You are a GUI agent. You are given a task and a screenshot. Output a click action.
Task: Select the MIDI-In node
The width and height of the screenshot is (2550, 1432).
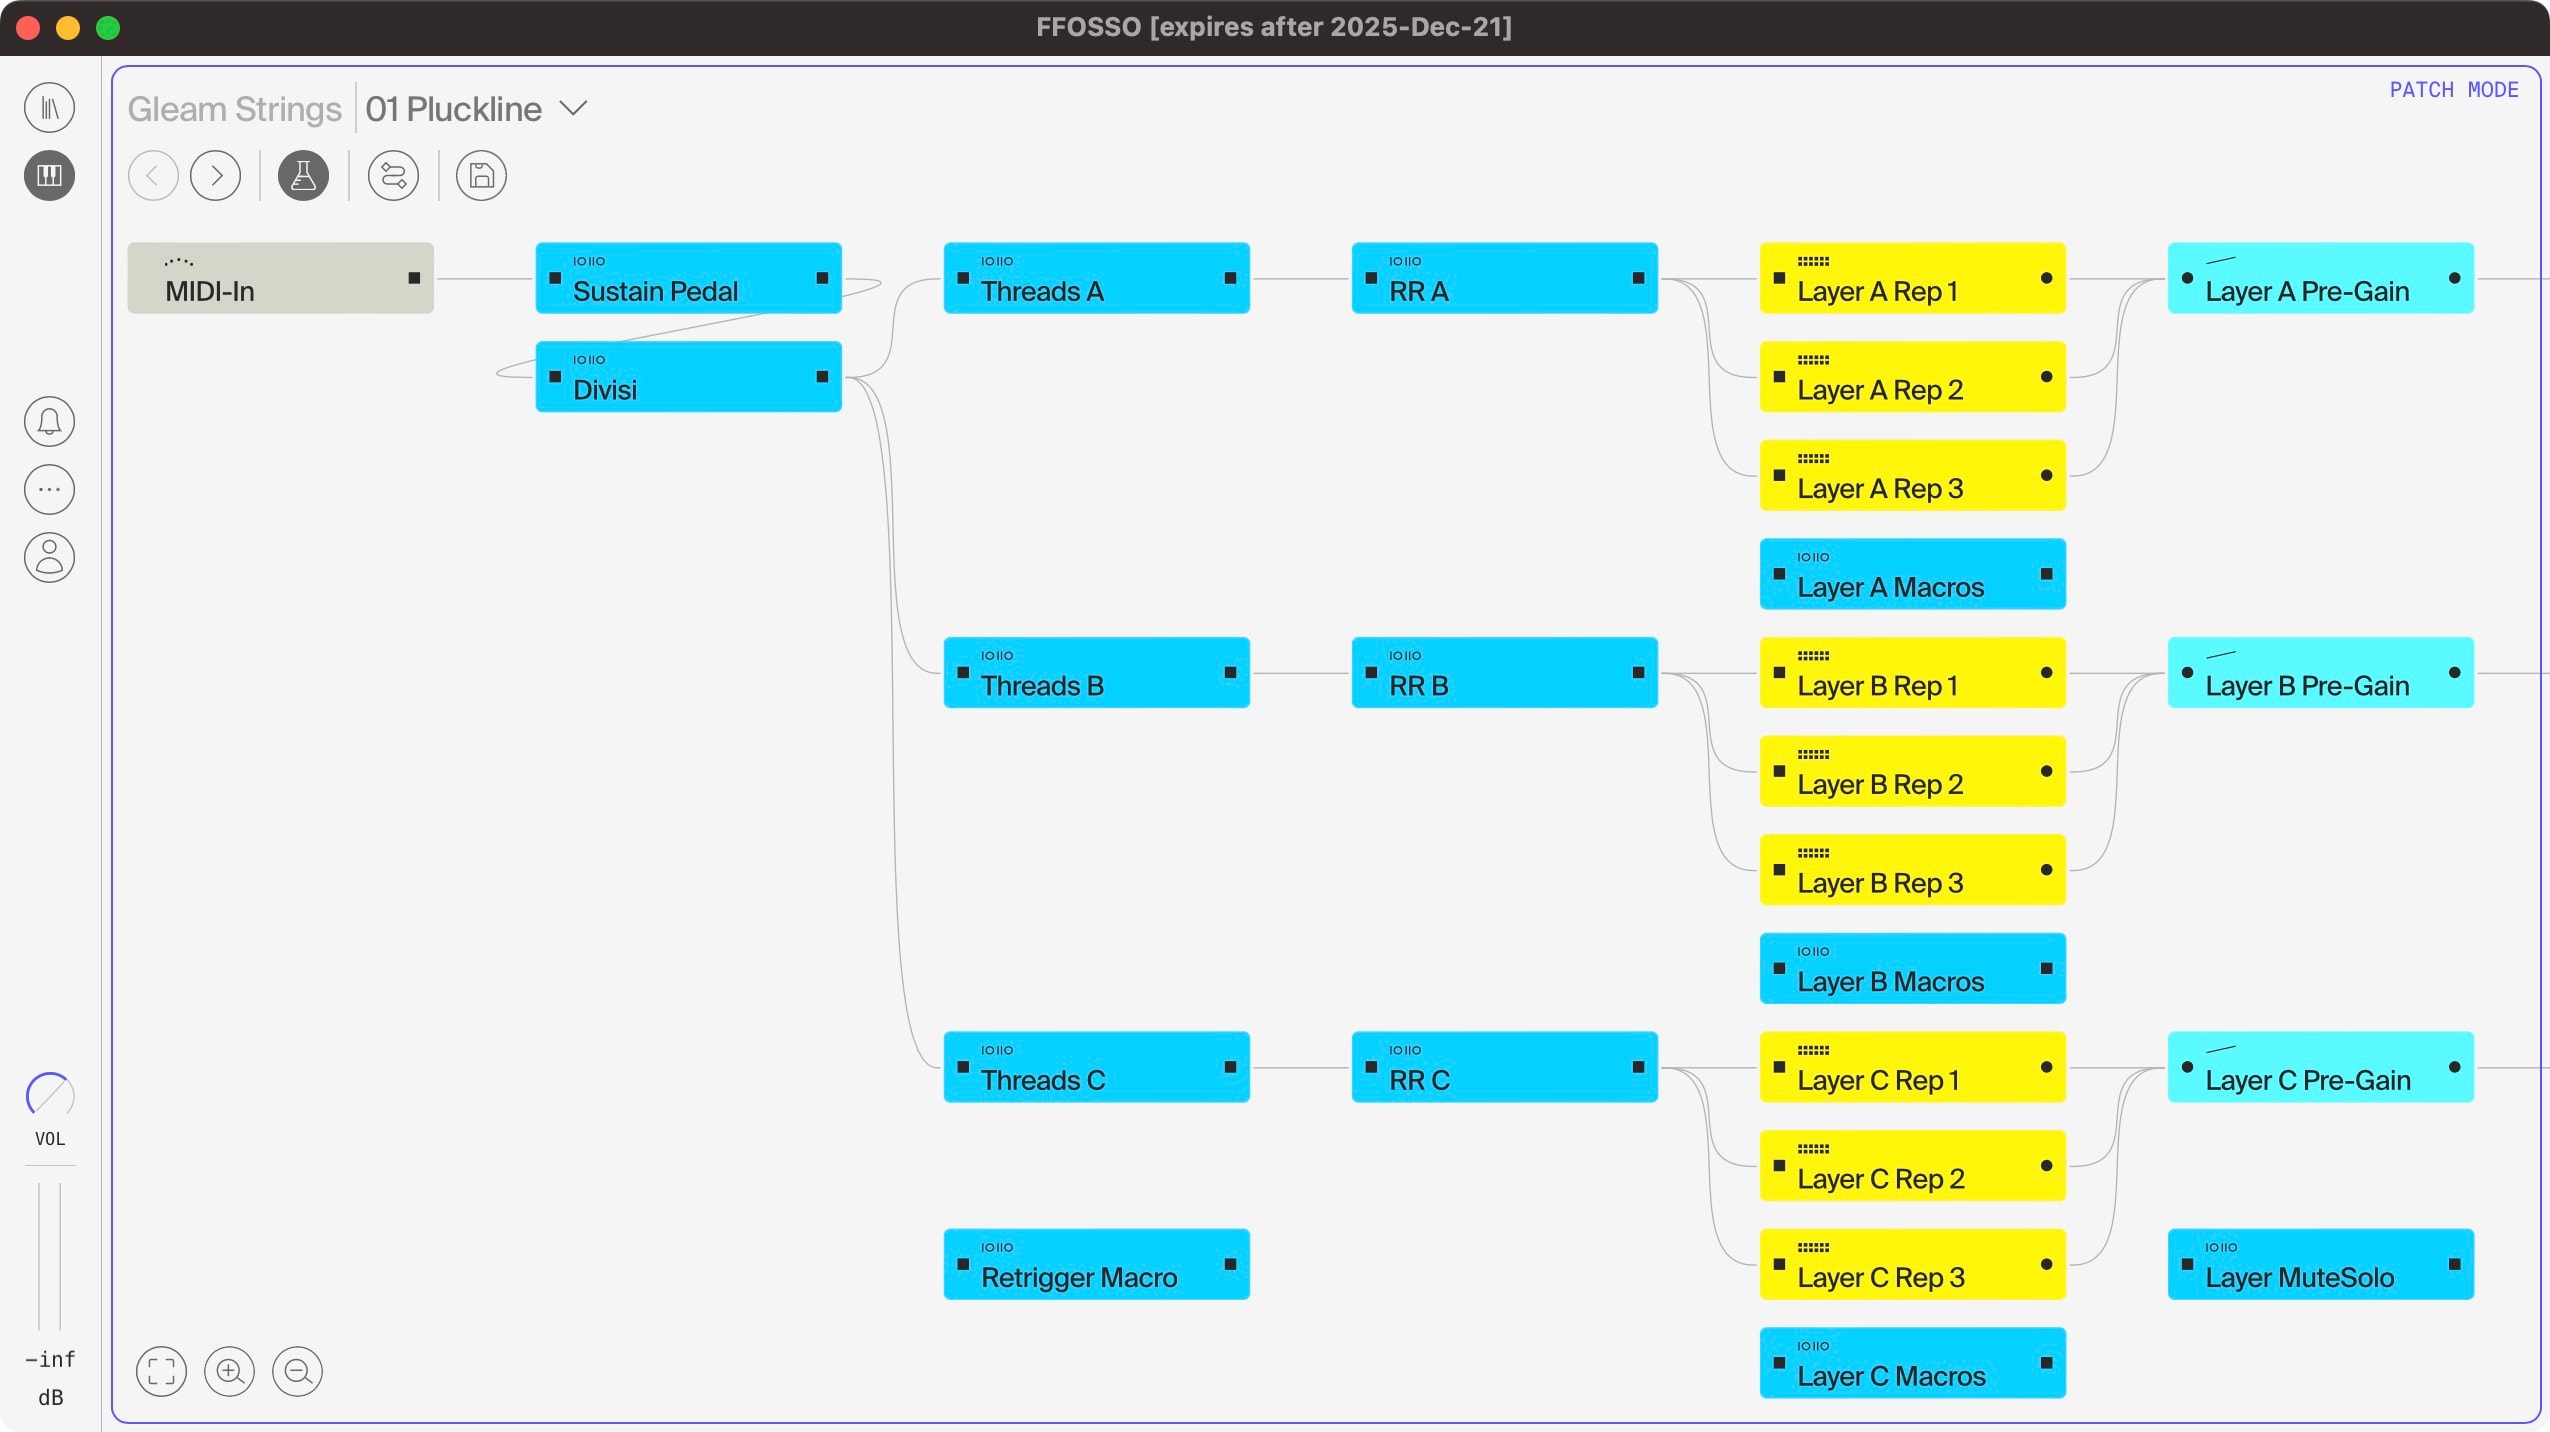280,278
